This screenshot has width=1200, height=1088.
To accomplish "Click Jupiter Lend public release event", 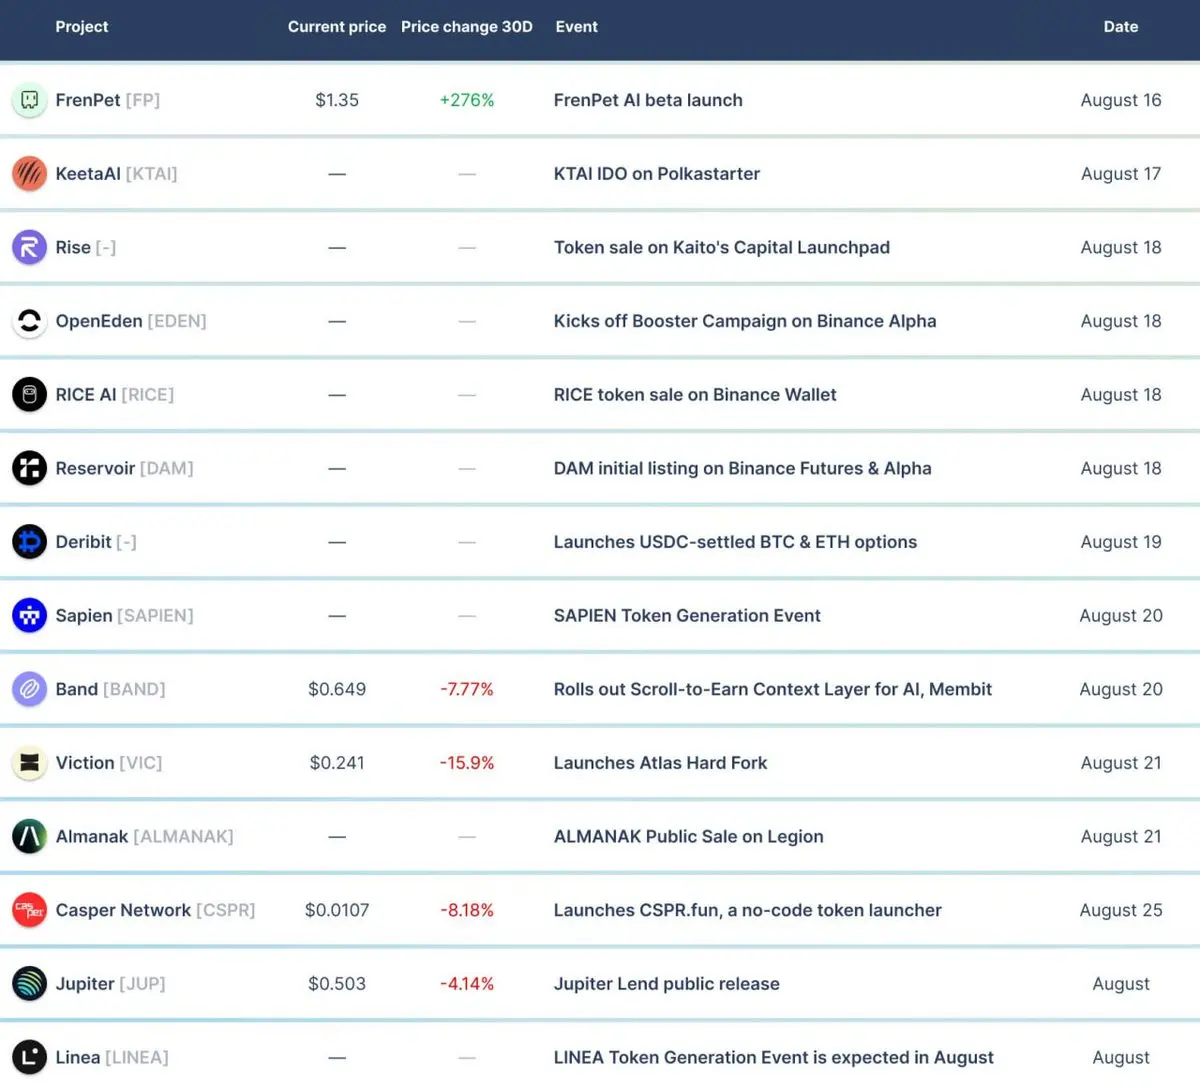I will point(667,984).
